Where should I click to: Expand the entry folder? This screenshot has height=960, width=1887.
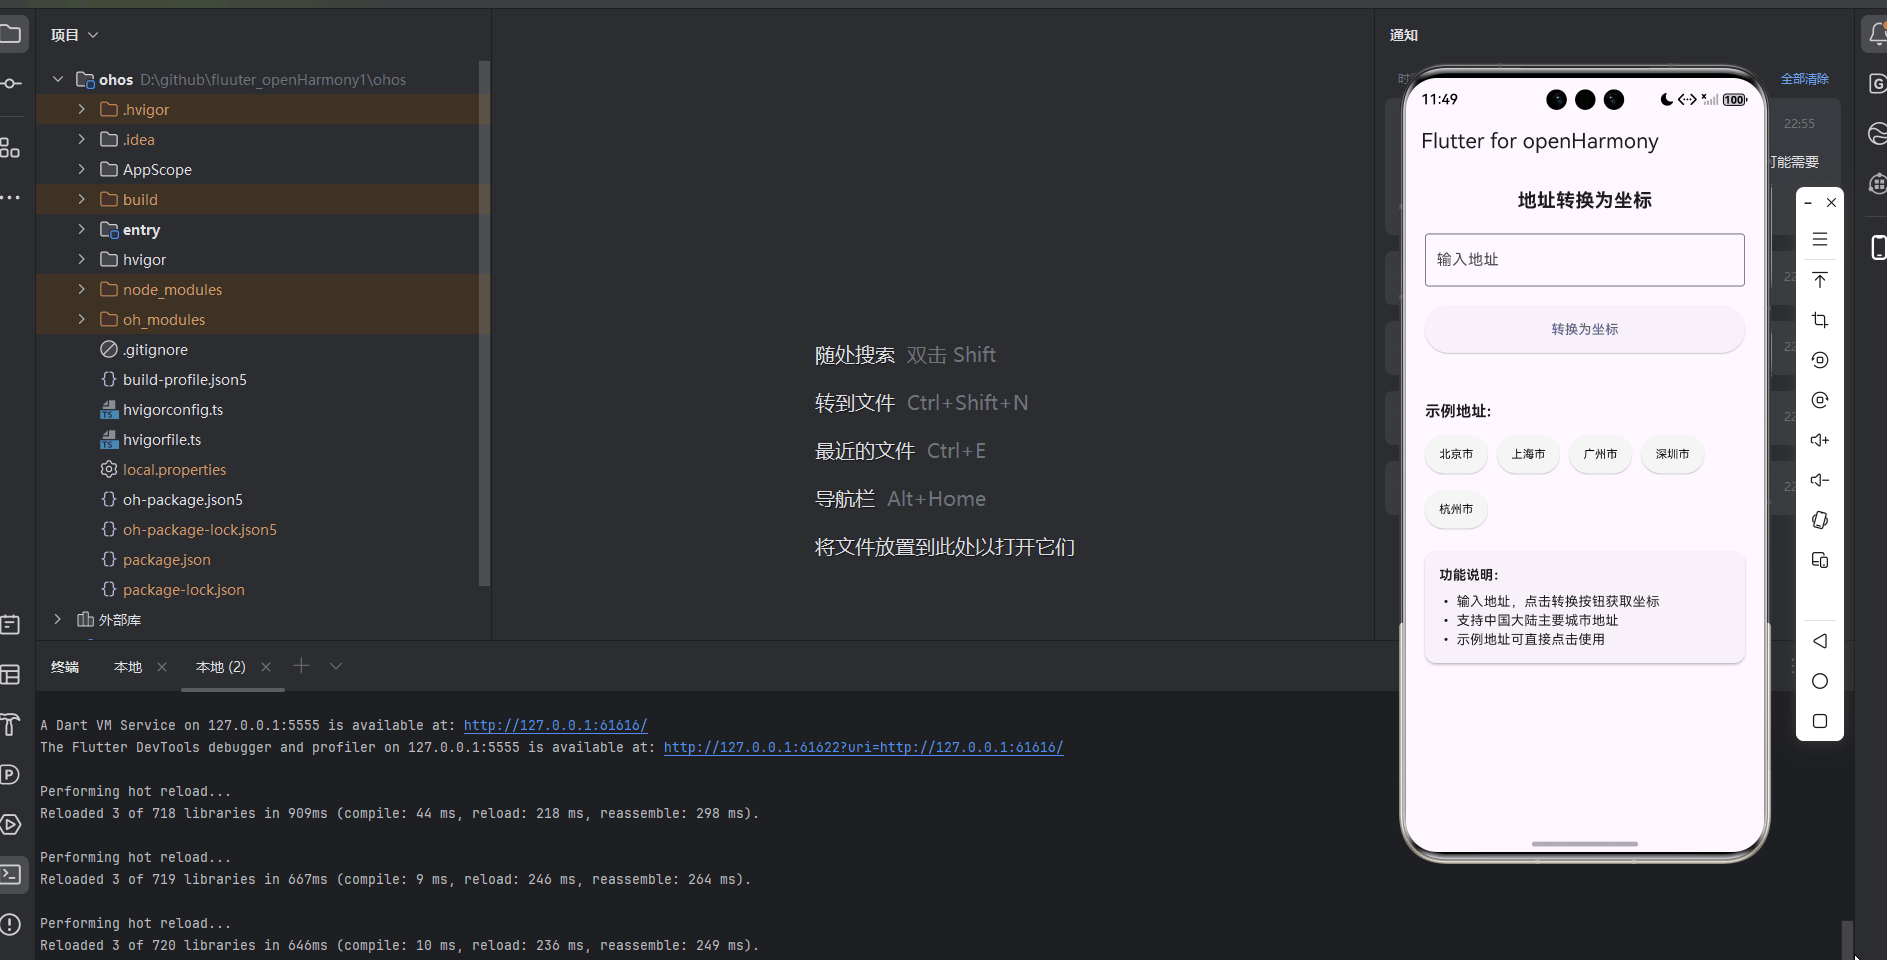82,229
